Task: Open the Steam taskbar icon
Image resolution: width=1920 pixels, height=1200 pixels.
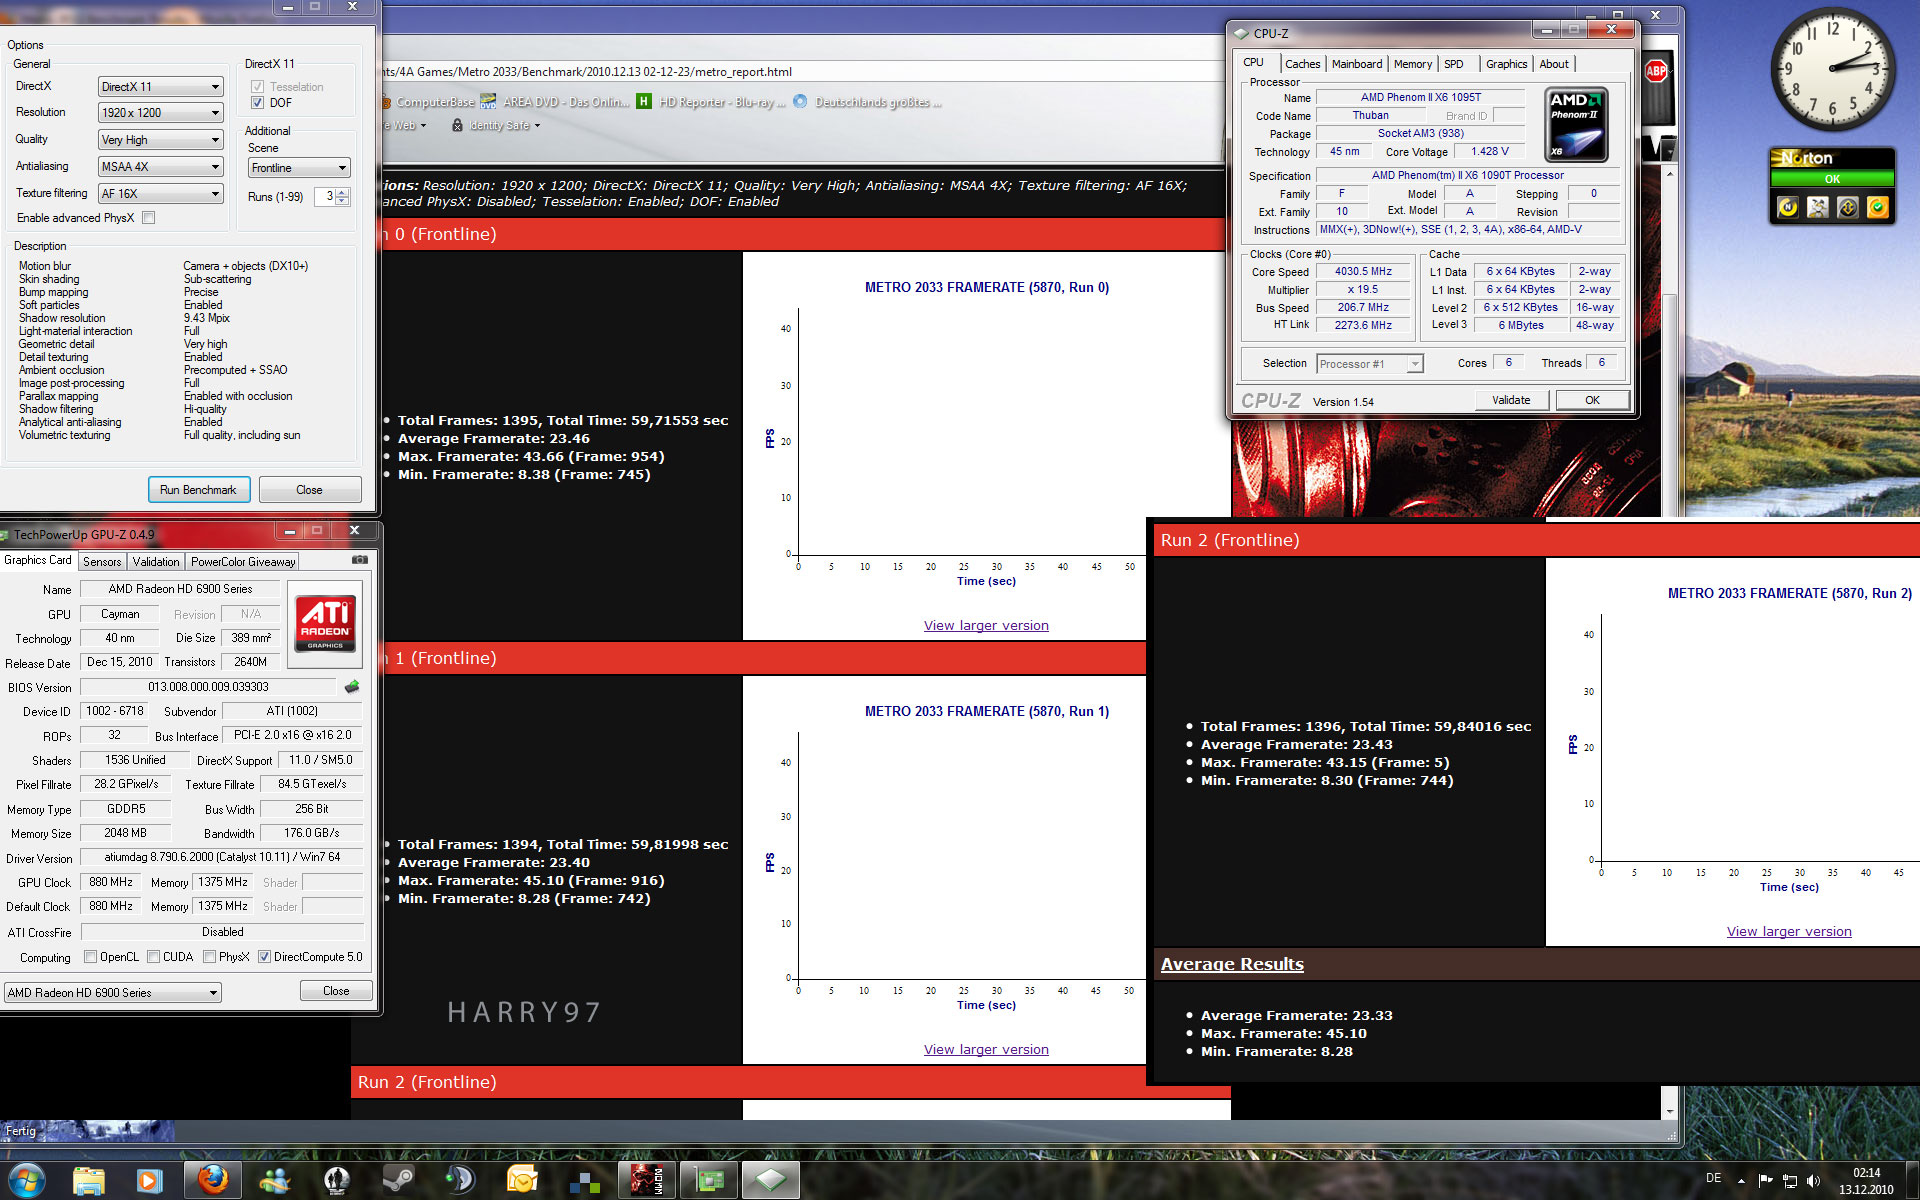Action: point(398,1180)
